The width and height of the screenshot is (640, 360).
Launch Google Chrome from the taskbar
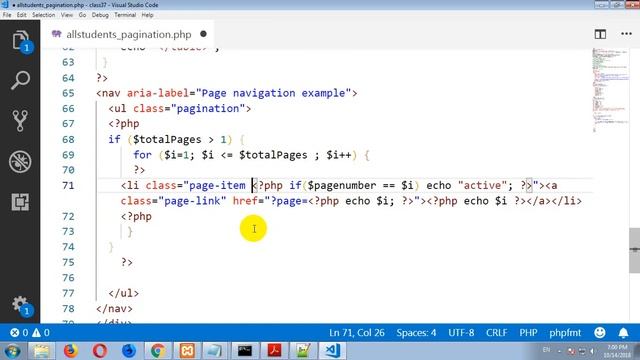[x=158, y=351]
